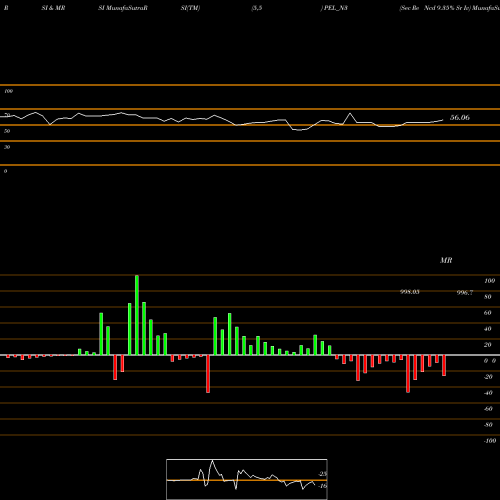Image resolution: width=500 pixels, height=500 pixels.
Task: Click the PEL_N3 symbol in the header
Action: tap(336, 8)
